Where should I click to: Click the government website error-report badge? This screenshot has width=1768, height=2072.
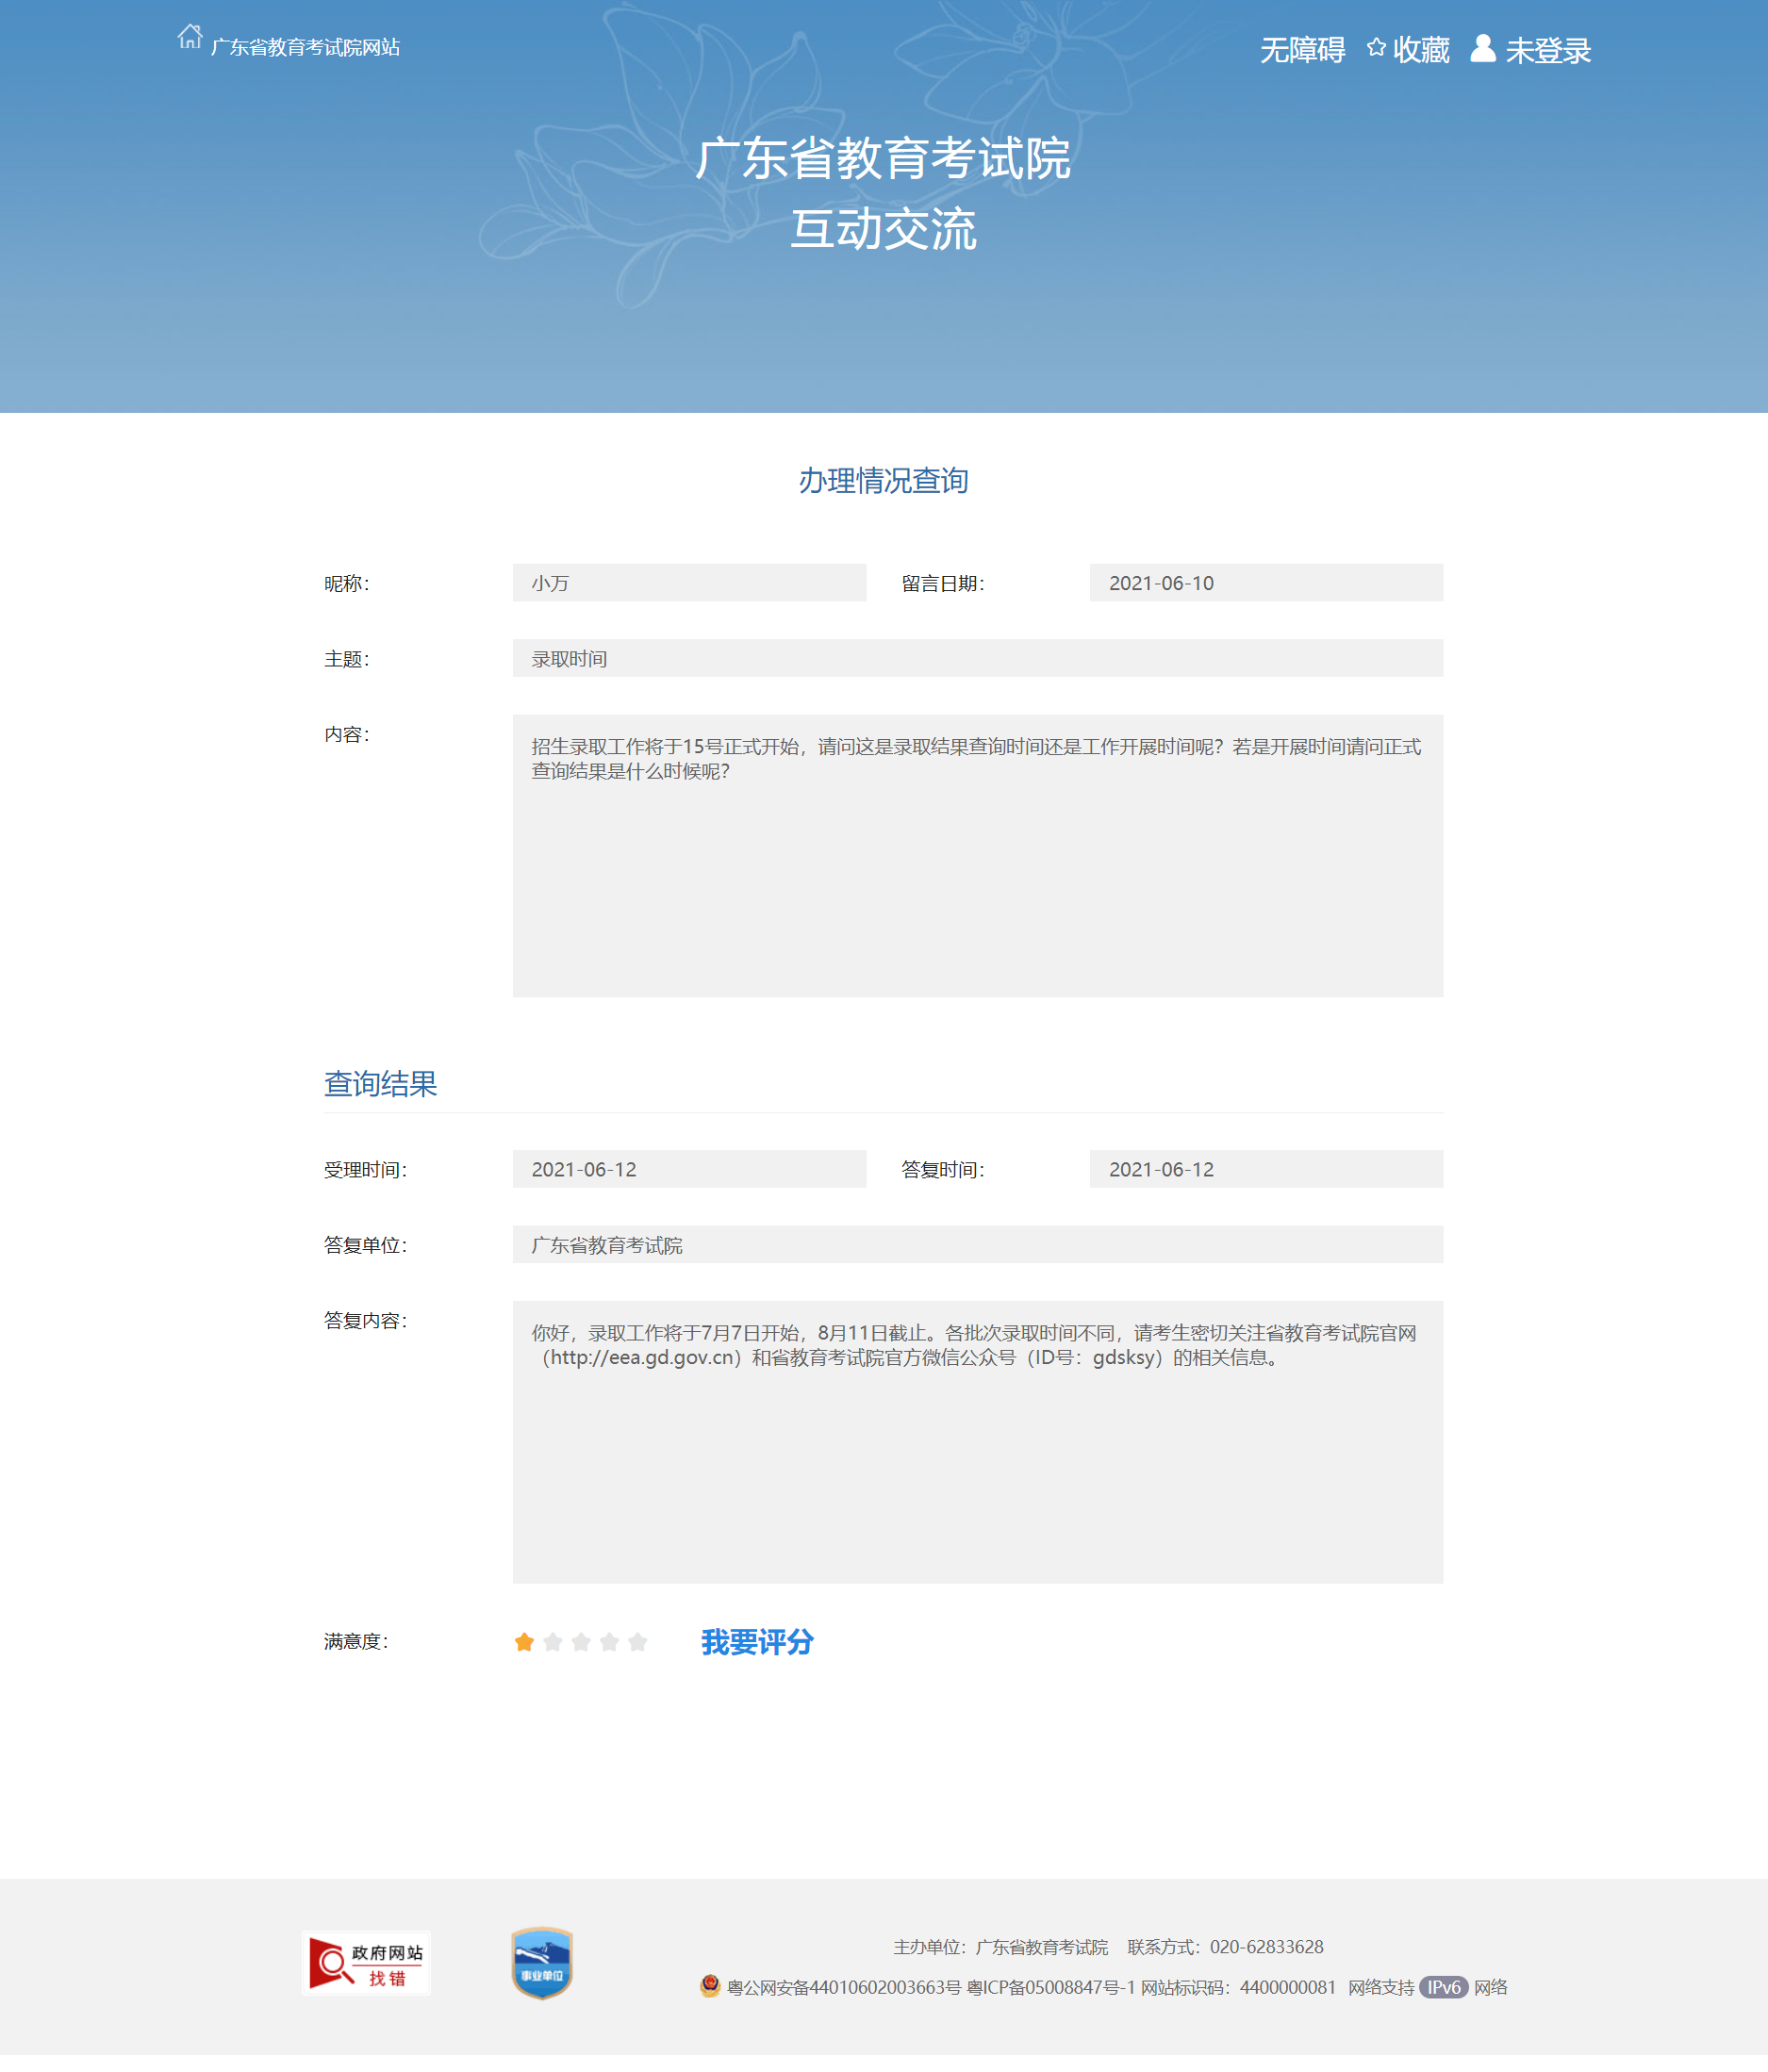pos(366,1963)
